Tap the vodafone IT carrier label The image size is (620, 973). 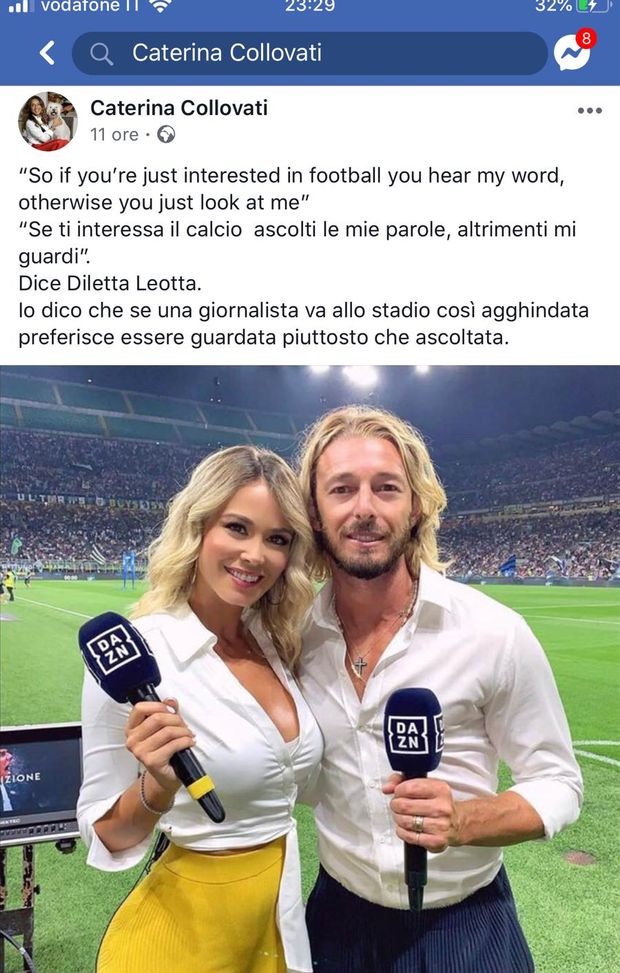tap(89, 6)
